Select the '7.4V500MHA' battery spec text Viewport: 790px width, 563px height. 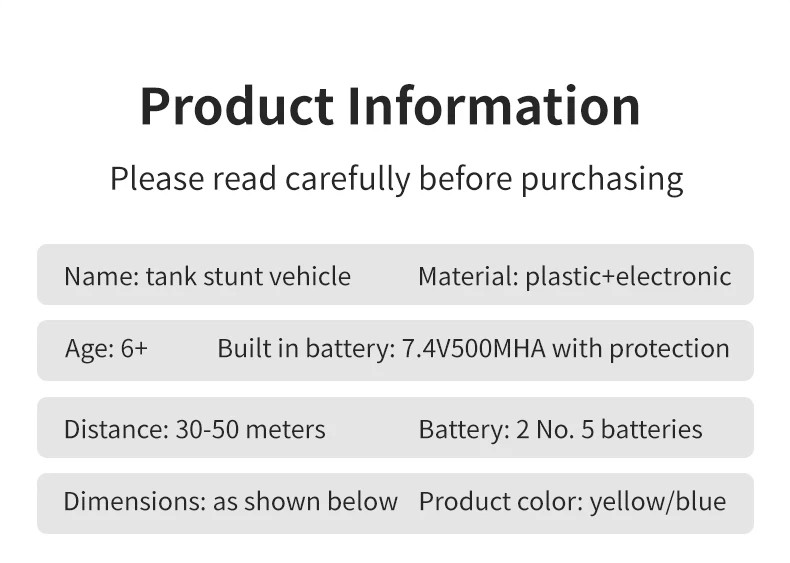click(x=473, y=349)
